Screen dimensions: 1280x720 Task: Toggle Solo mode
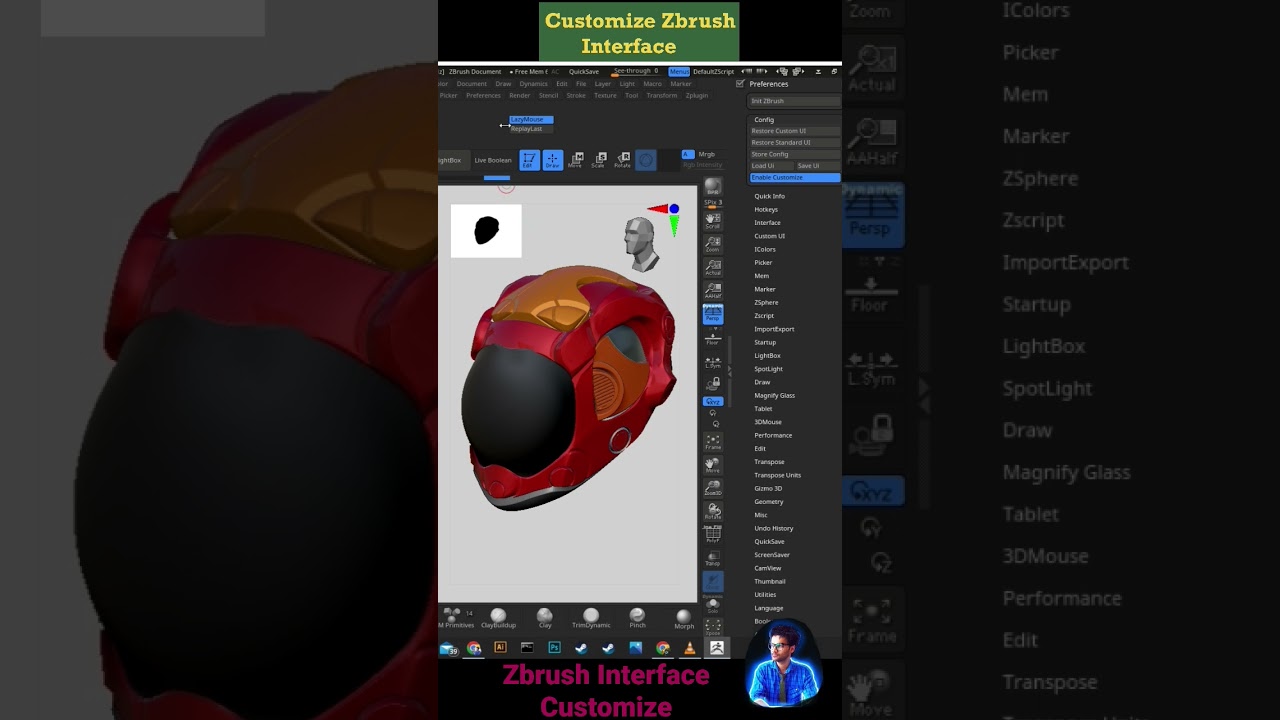click(713, 605)
